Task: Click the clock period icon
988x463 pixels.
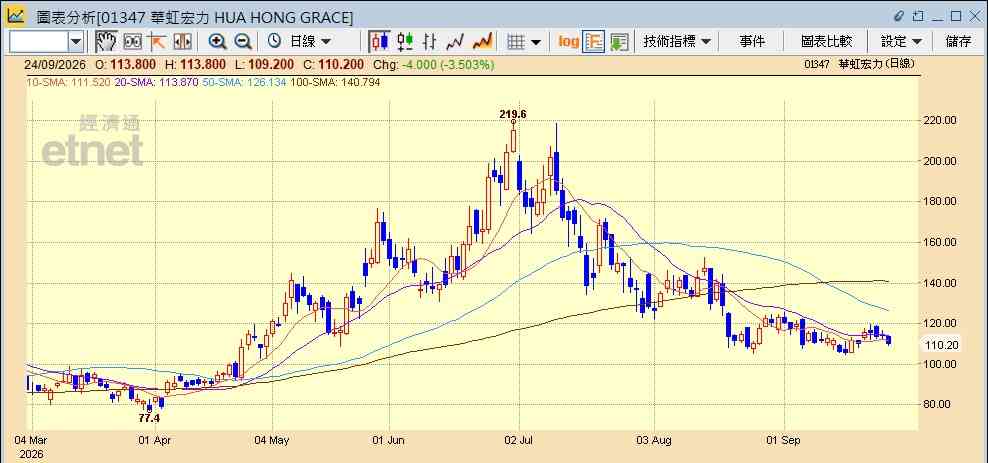Action: 274,42
